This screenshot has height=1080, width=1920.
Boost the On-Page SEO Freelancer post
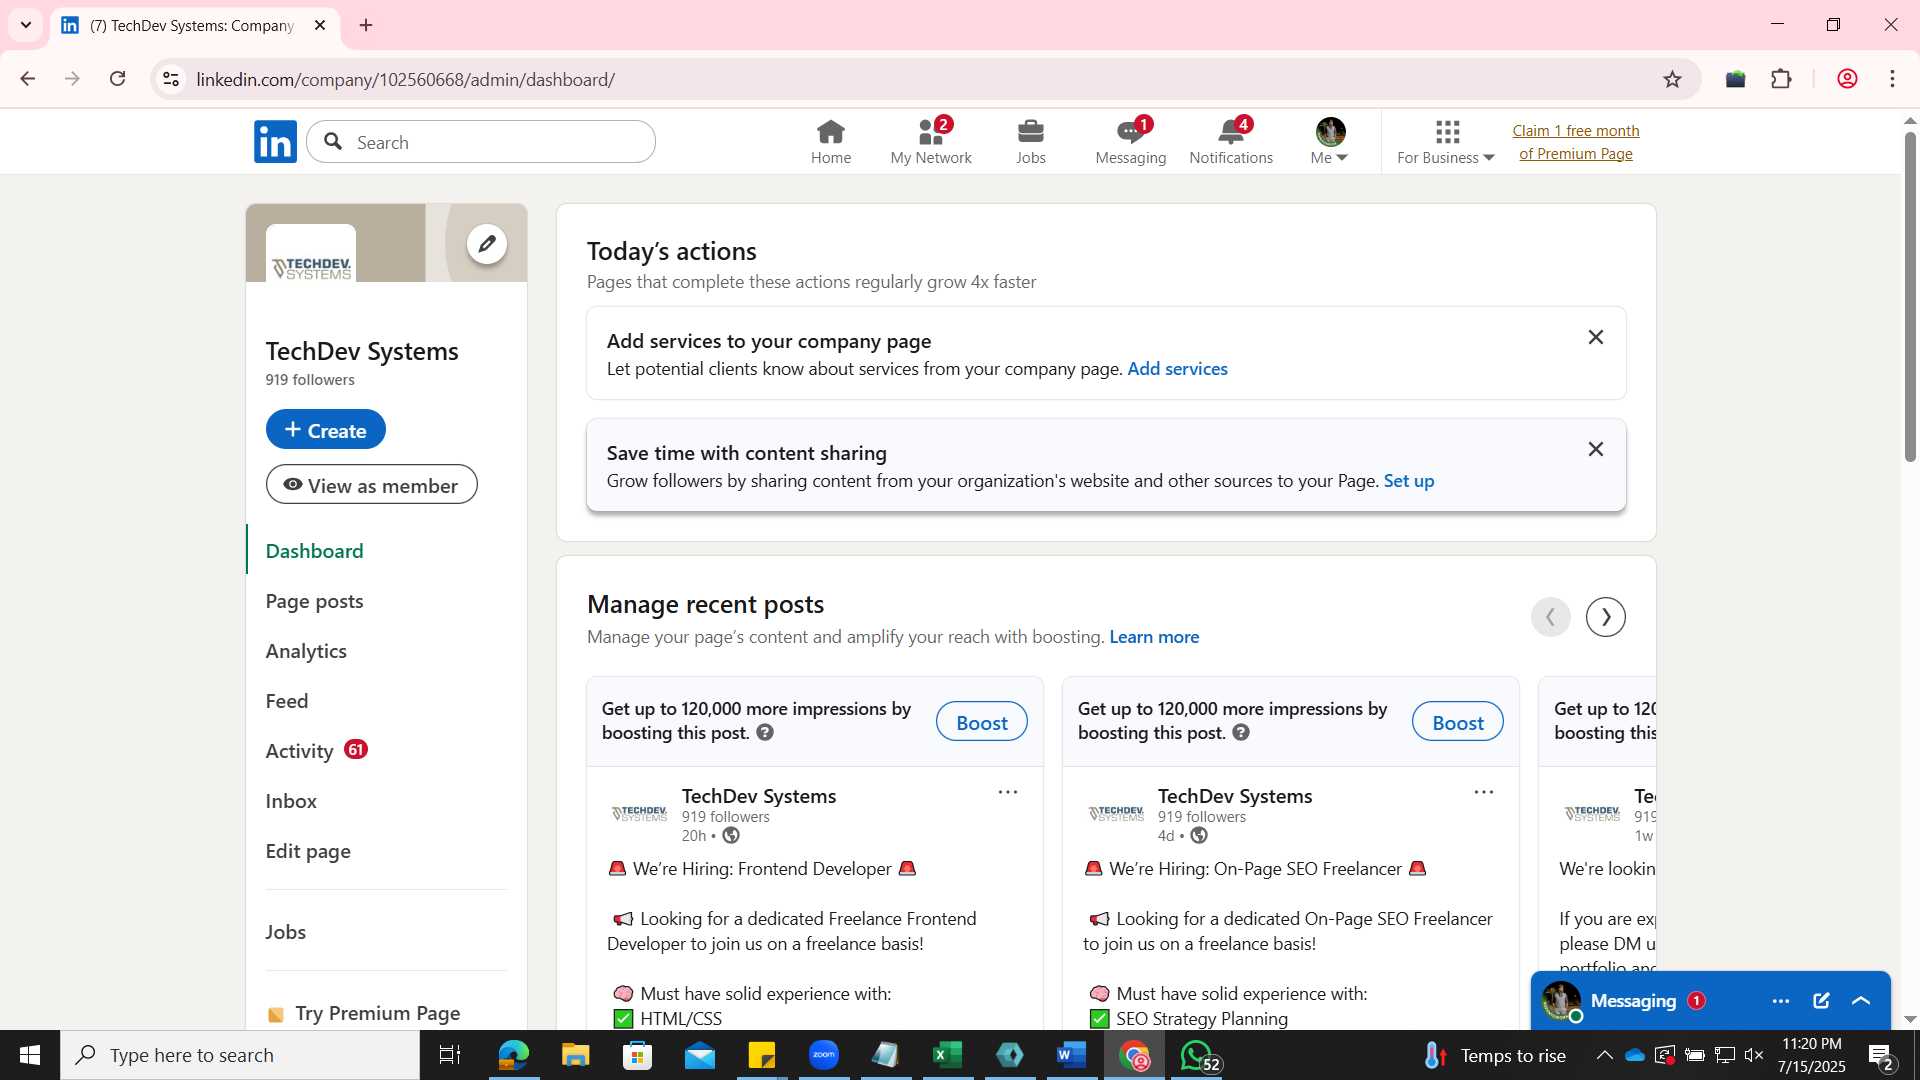point(1457,722)
